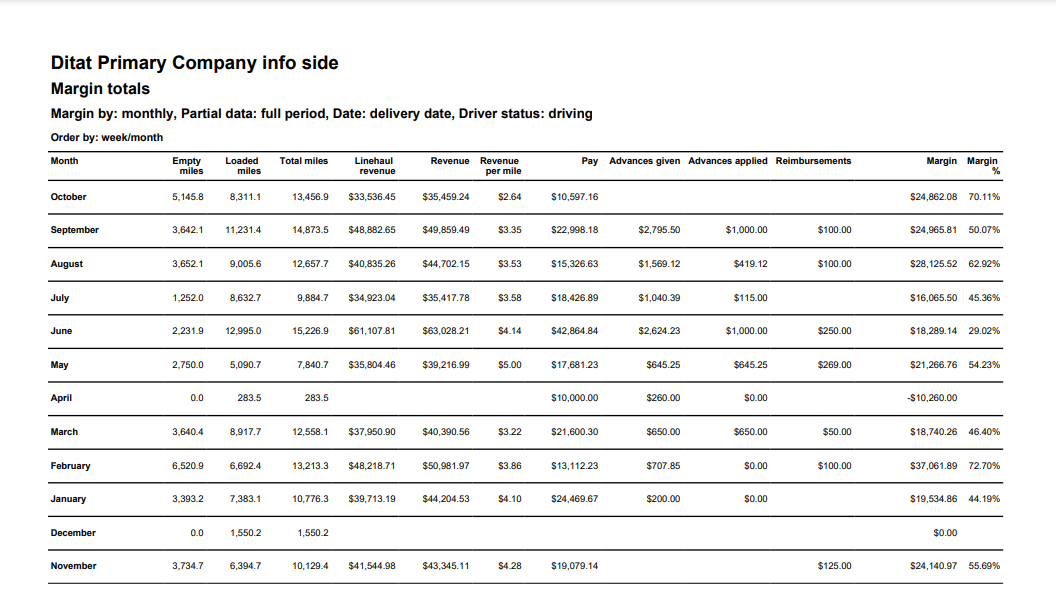Click the April margin value -$10,260.00
This screenshot has height=608, width=1056.
click(931, 398)
